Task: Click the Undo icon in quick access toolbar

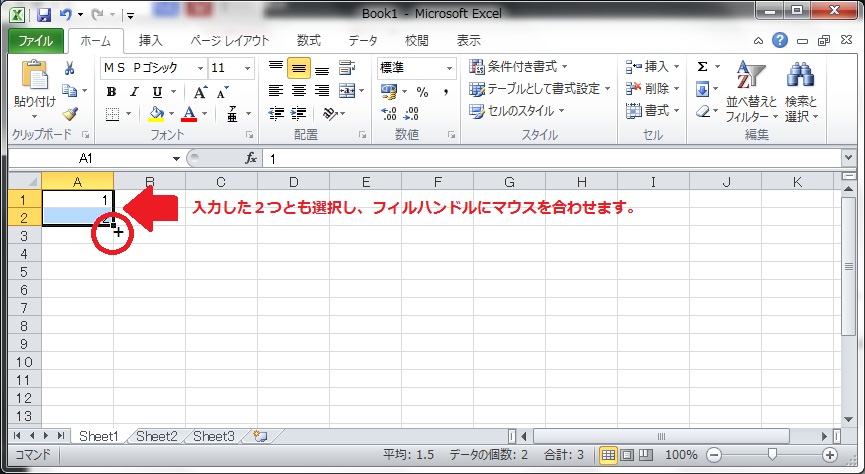Action: (x=66, y=14)
